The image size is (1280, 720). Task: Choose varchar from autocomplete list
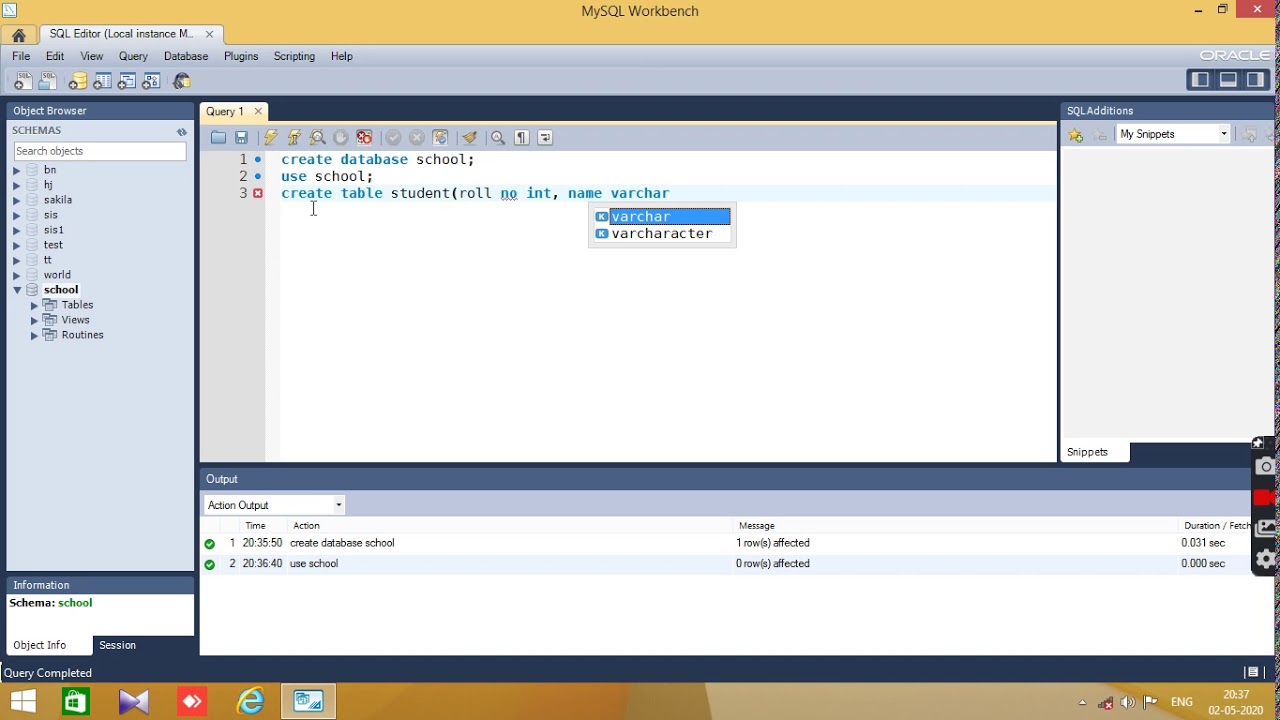pyautogui.click(x=662, y=217)
